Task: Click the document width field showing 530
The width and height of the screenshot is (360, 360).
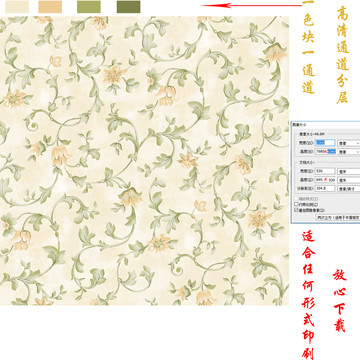Action: 325,171
